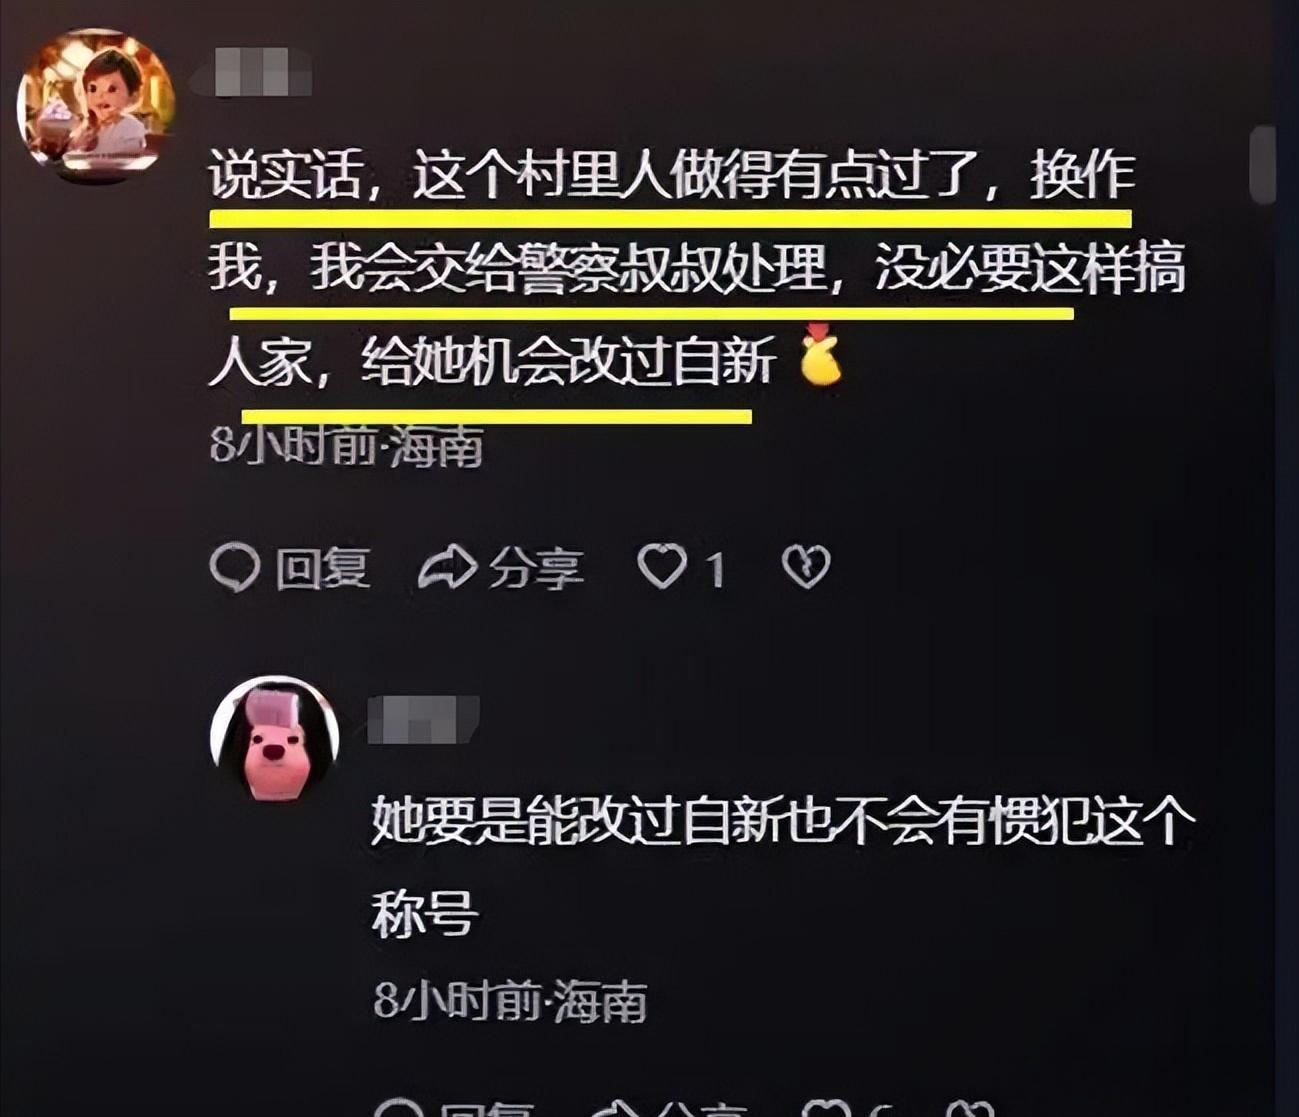Like the top comment with the heart icon

[x=662, y=566]
